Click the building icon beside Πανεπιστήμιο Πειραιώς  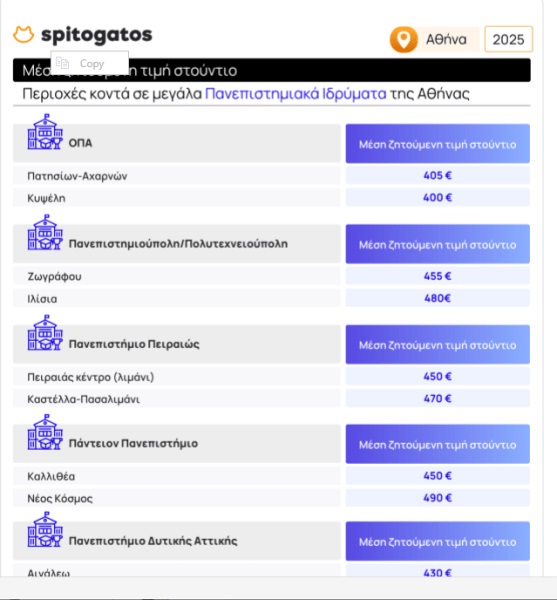point(45,333)
